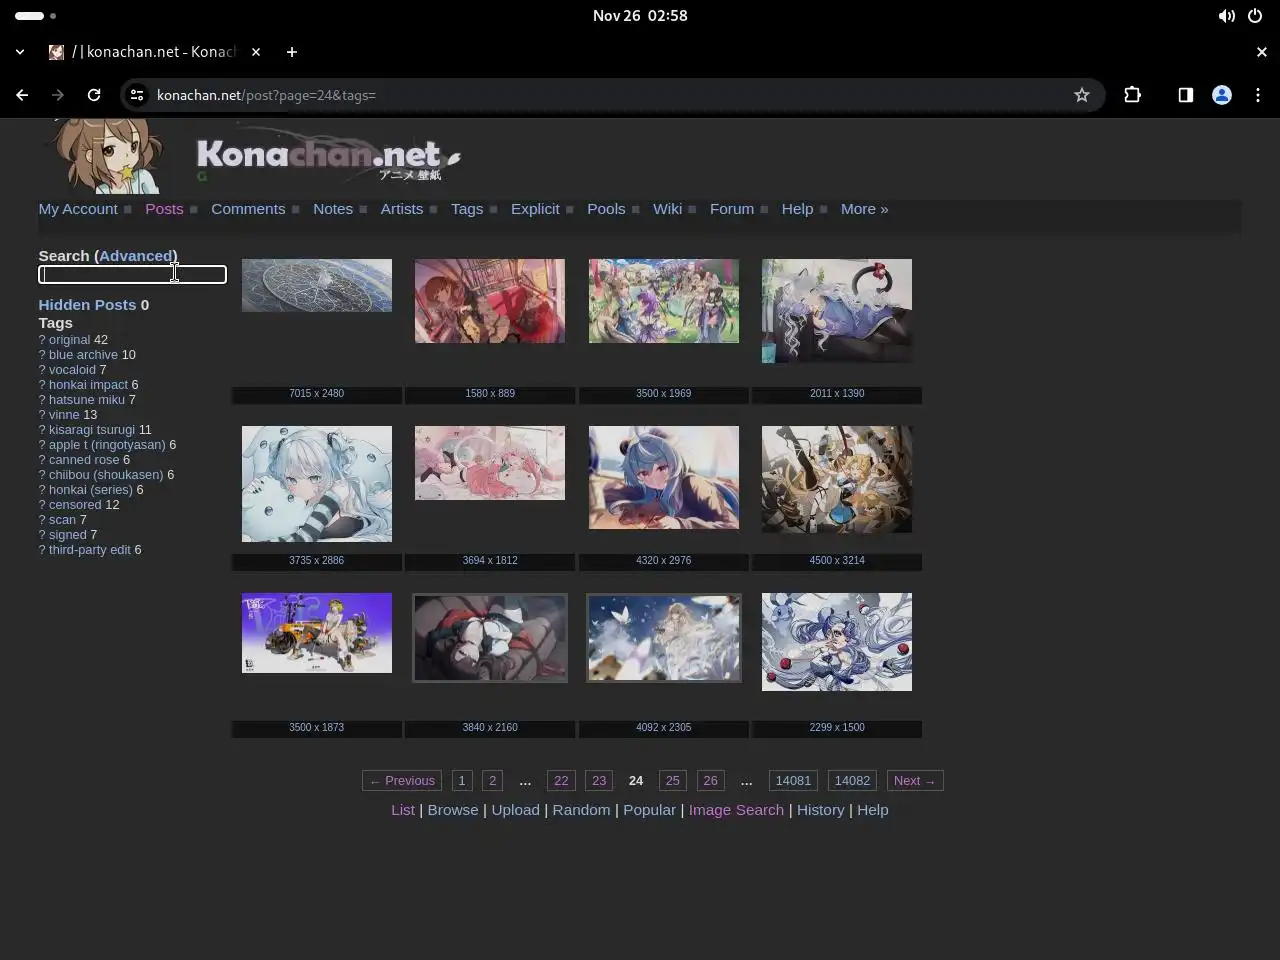
Task: Select the third-party edit tag
Action: [x=90, y=550]
